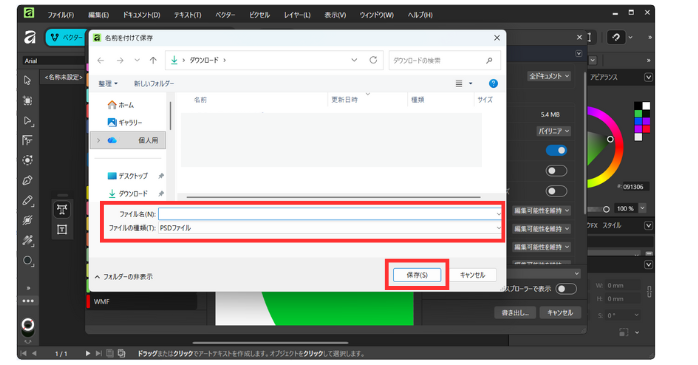Open the ファイル(F) menu
The height and width of the screenshot is (365, 698).
pos(61,15)
